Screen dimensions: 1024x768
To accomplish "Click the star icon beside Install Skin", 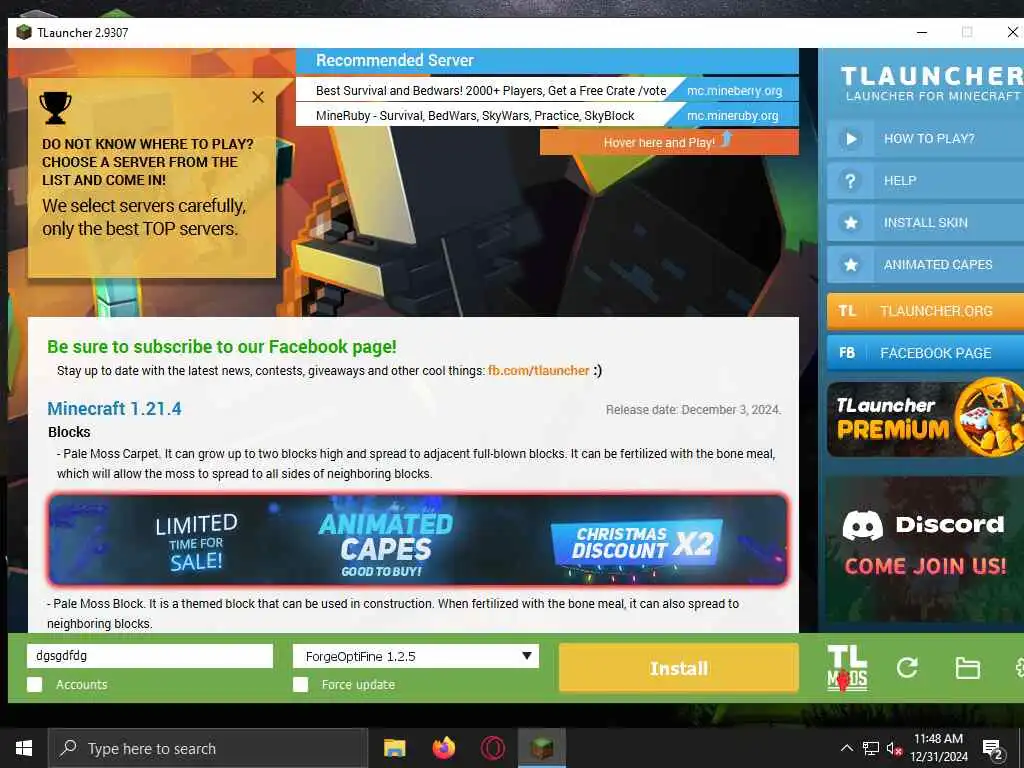I will [850, 223].
